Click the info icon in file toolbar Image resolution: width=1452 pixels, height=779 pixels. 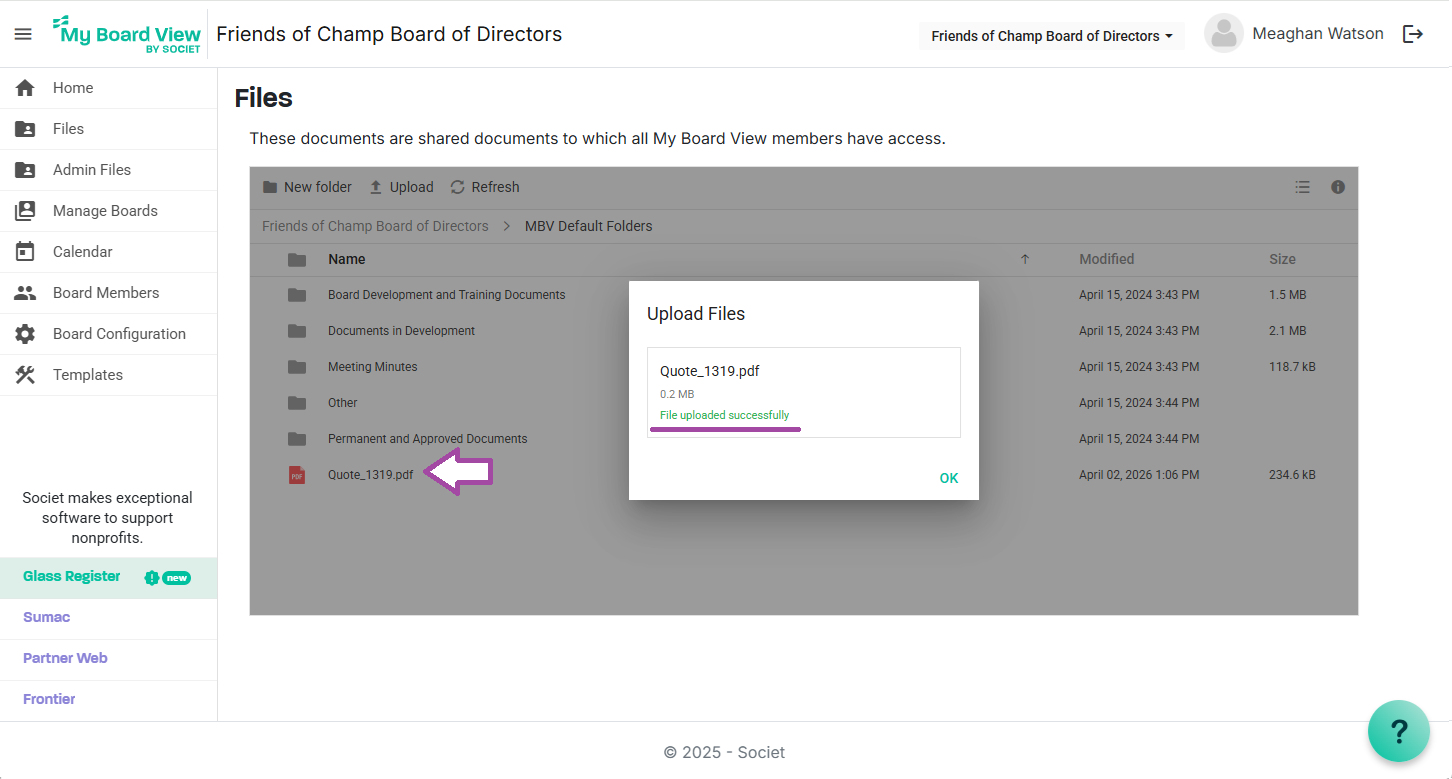(x=1338, y=187)
